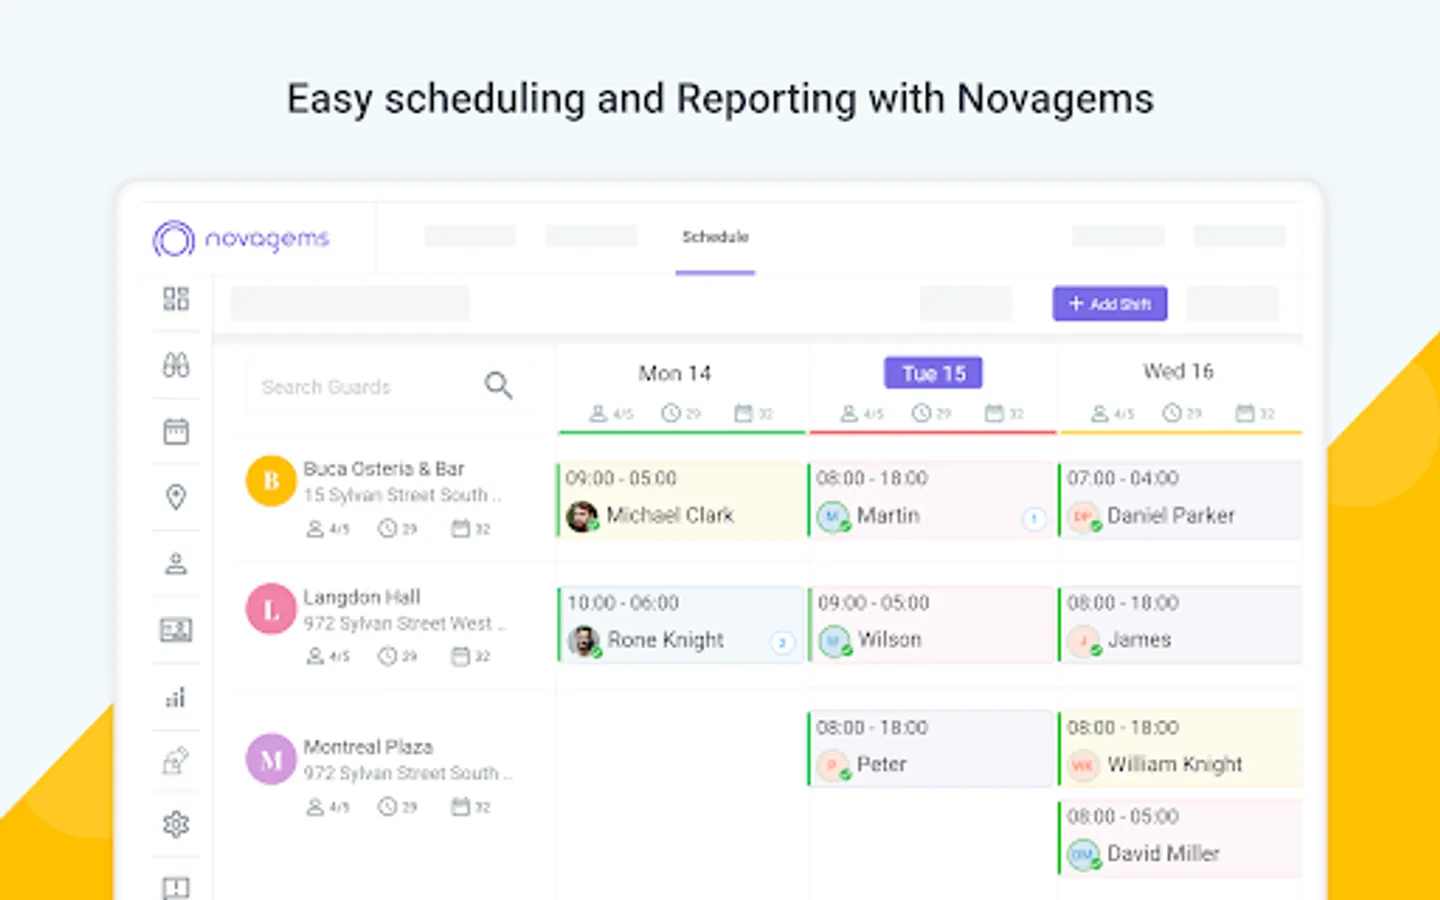Click the Mon 14 guard count icon
This screenshot has width=1440, height=900.
[598, 413]
